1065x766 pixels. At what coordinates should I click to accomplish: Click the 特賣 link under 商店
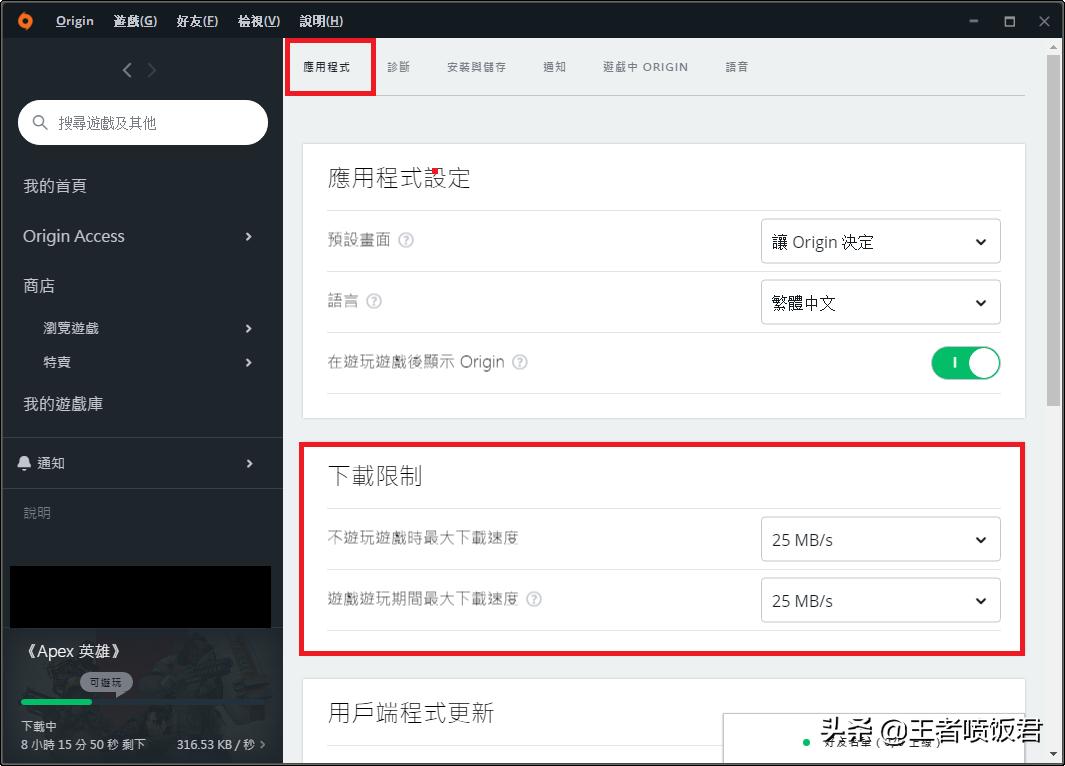coord(57,362)
